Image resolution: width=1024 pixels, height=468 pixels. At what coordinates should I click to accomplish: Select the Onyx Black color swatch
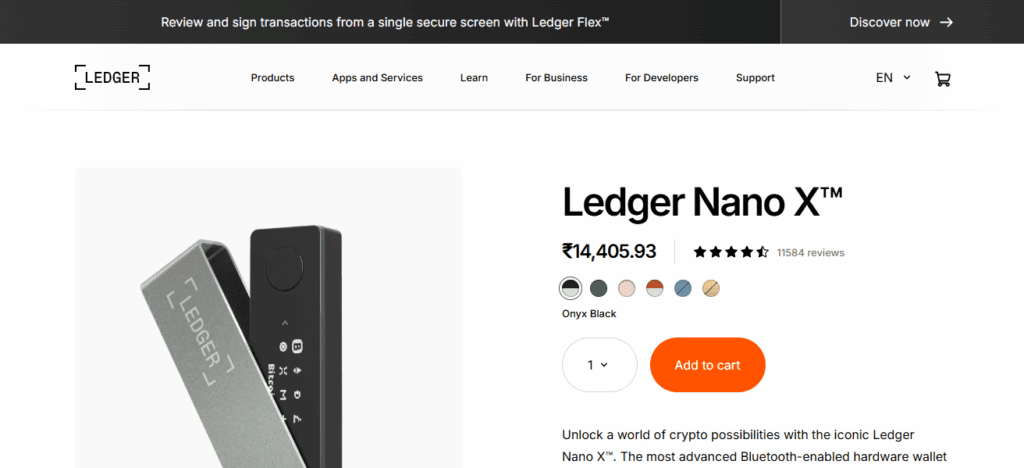pos(571,289)
